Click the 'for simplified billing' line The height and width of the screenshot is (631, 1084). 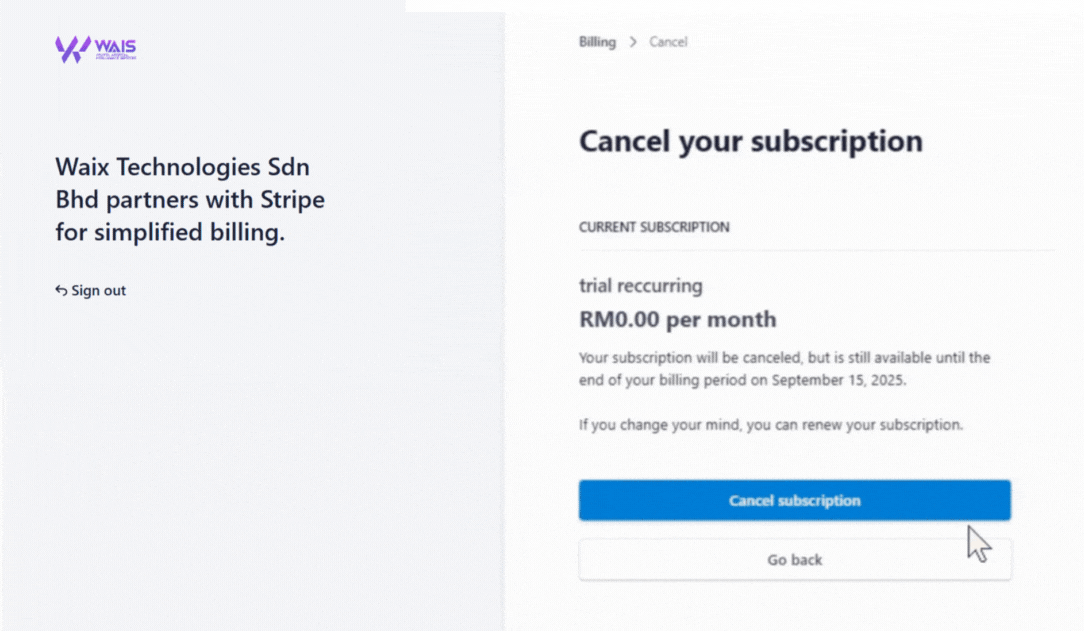coord(170,233)
